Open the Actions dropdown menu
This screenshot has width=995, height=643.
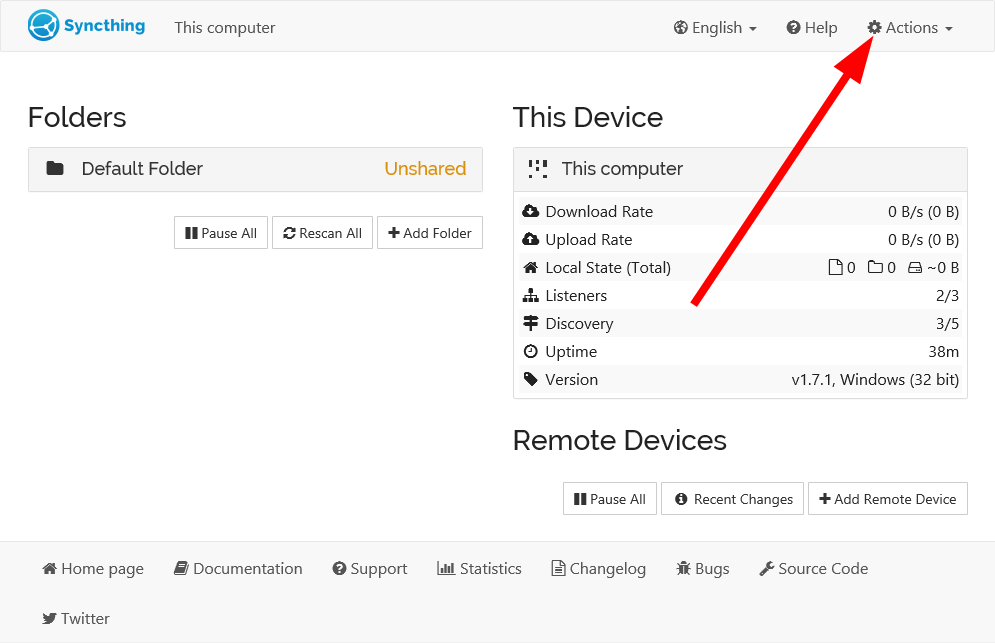click(x=911, y=28)
